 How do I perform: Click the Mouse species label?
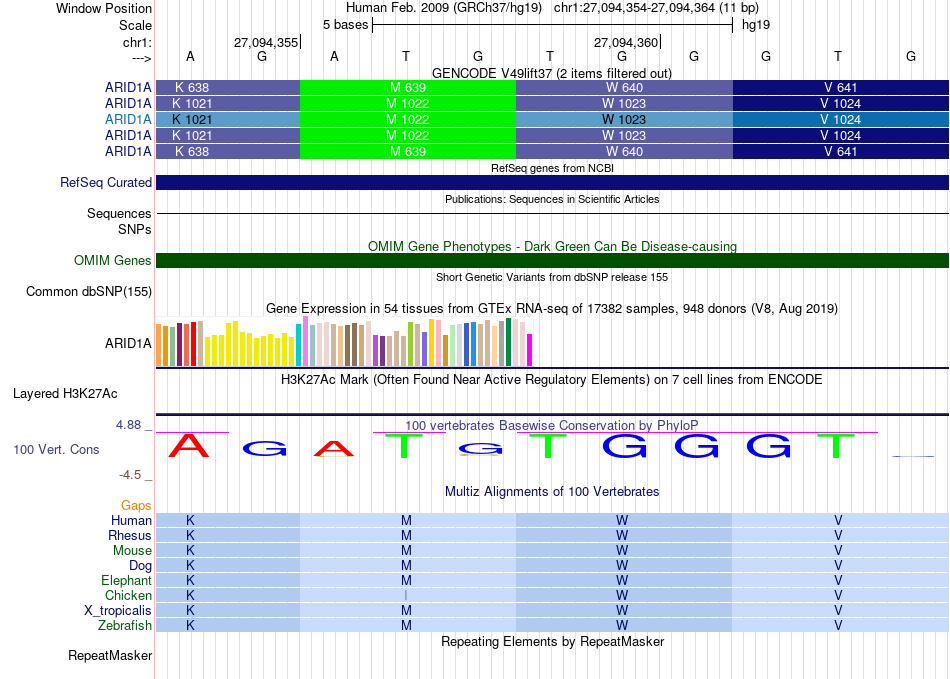[x=132, y=551]
